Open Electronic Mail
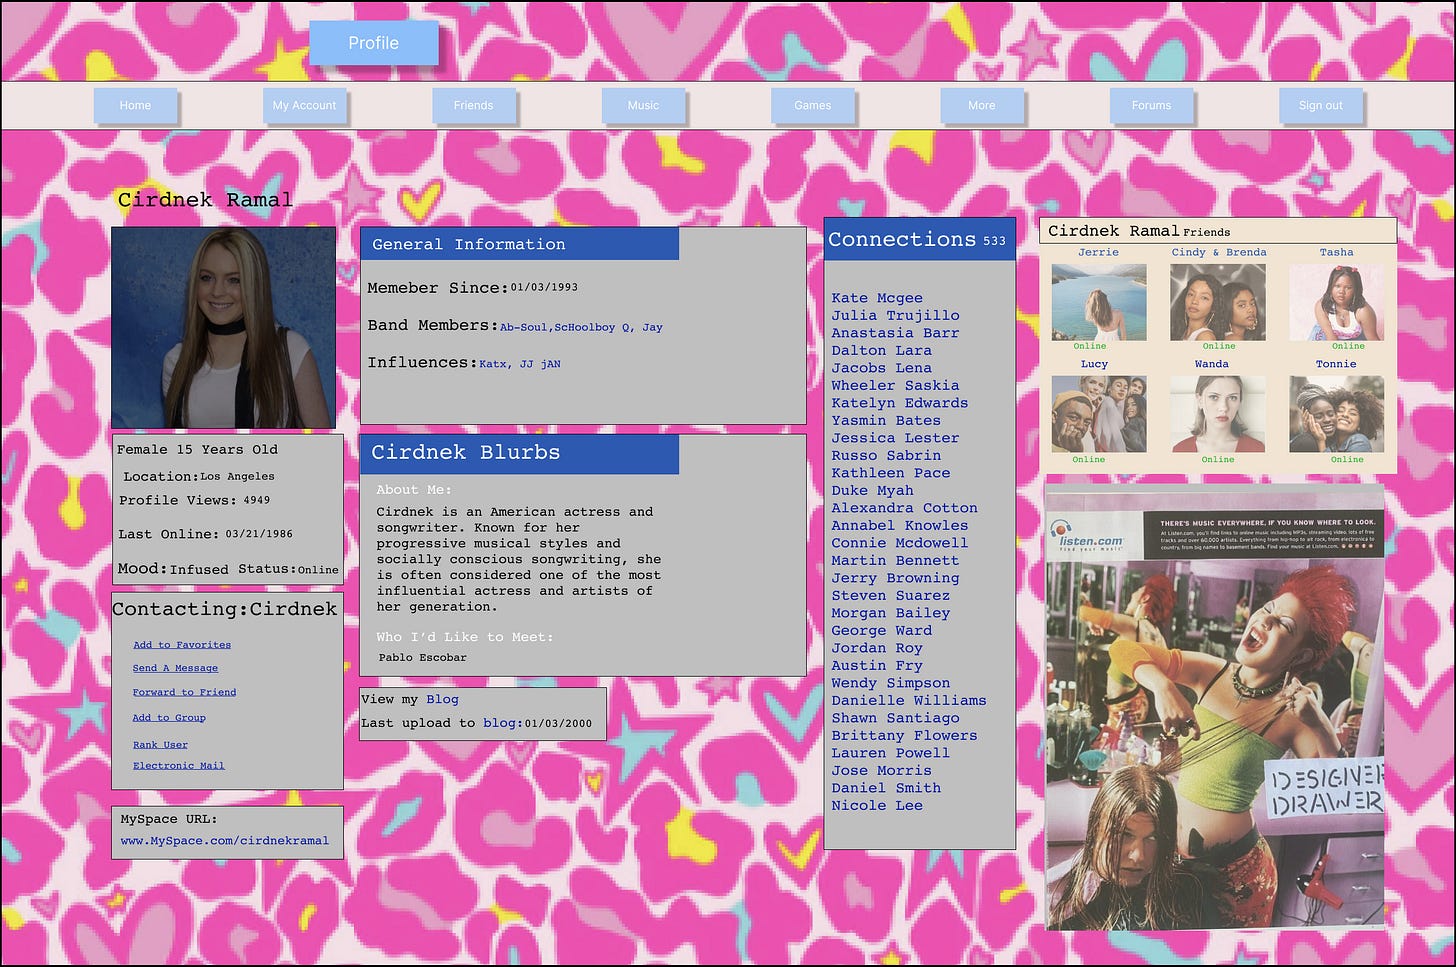Image resolution: width=1456 pixels, height=967 pixels. point(178,766)
